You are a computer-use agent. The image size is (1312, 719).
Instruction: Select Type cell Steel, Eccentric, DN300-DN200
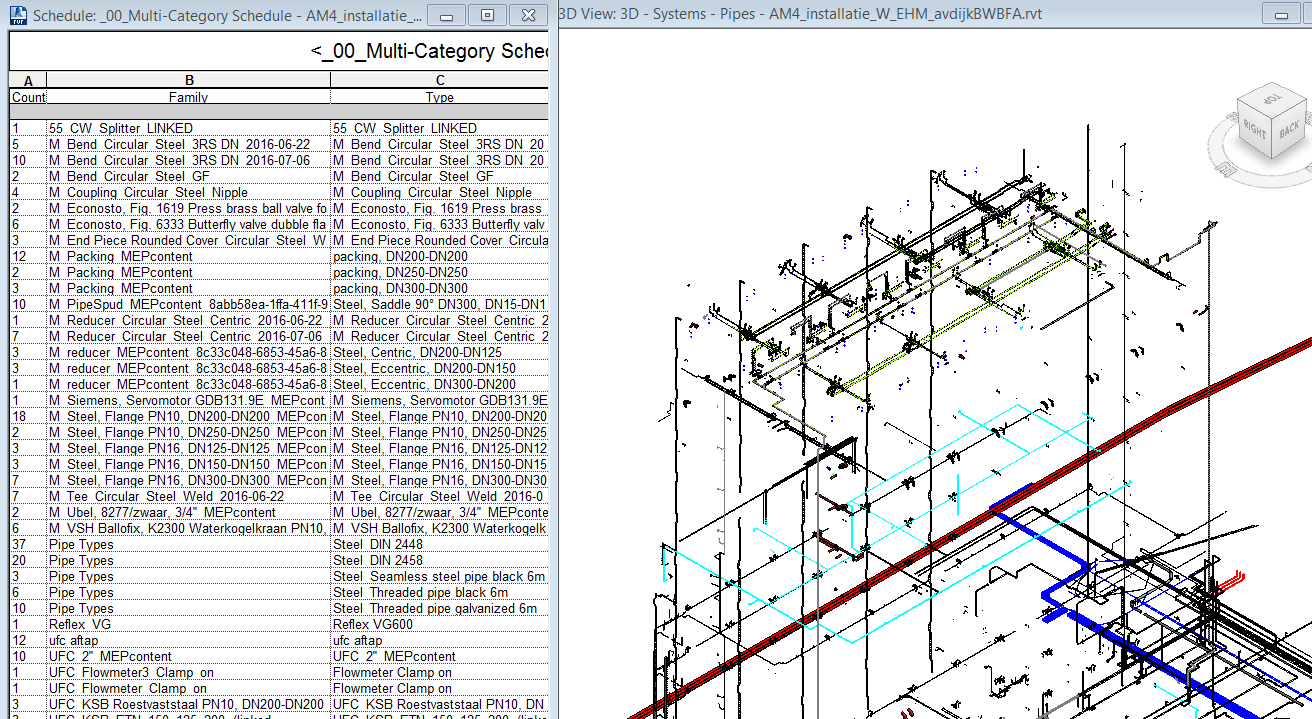click(440, 384)
